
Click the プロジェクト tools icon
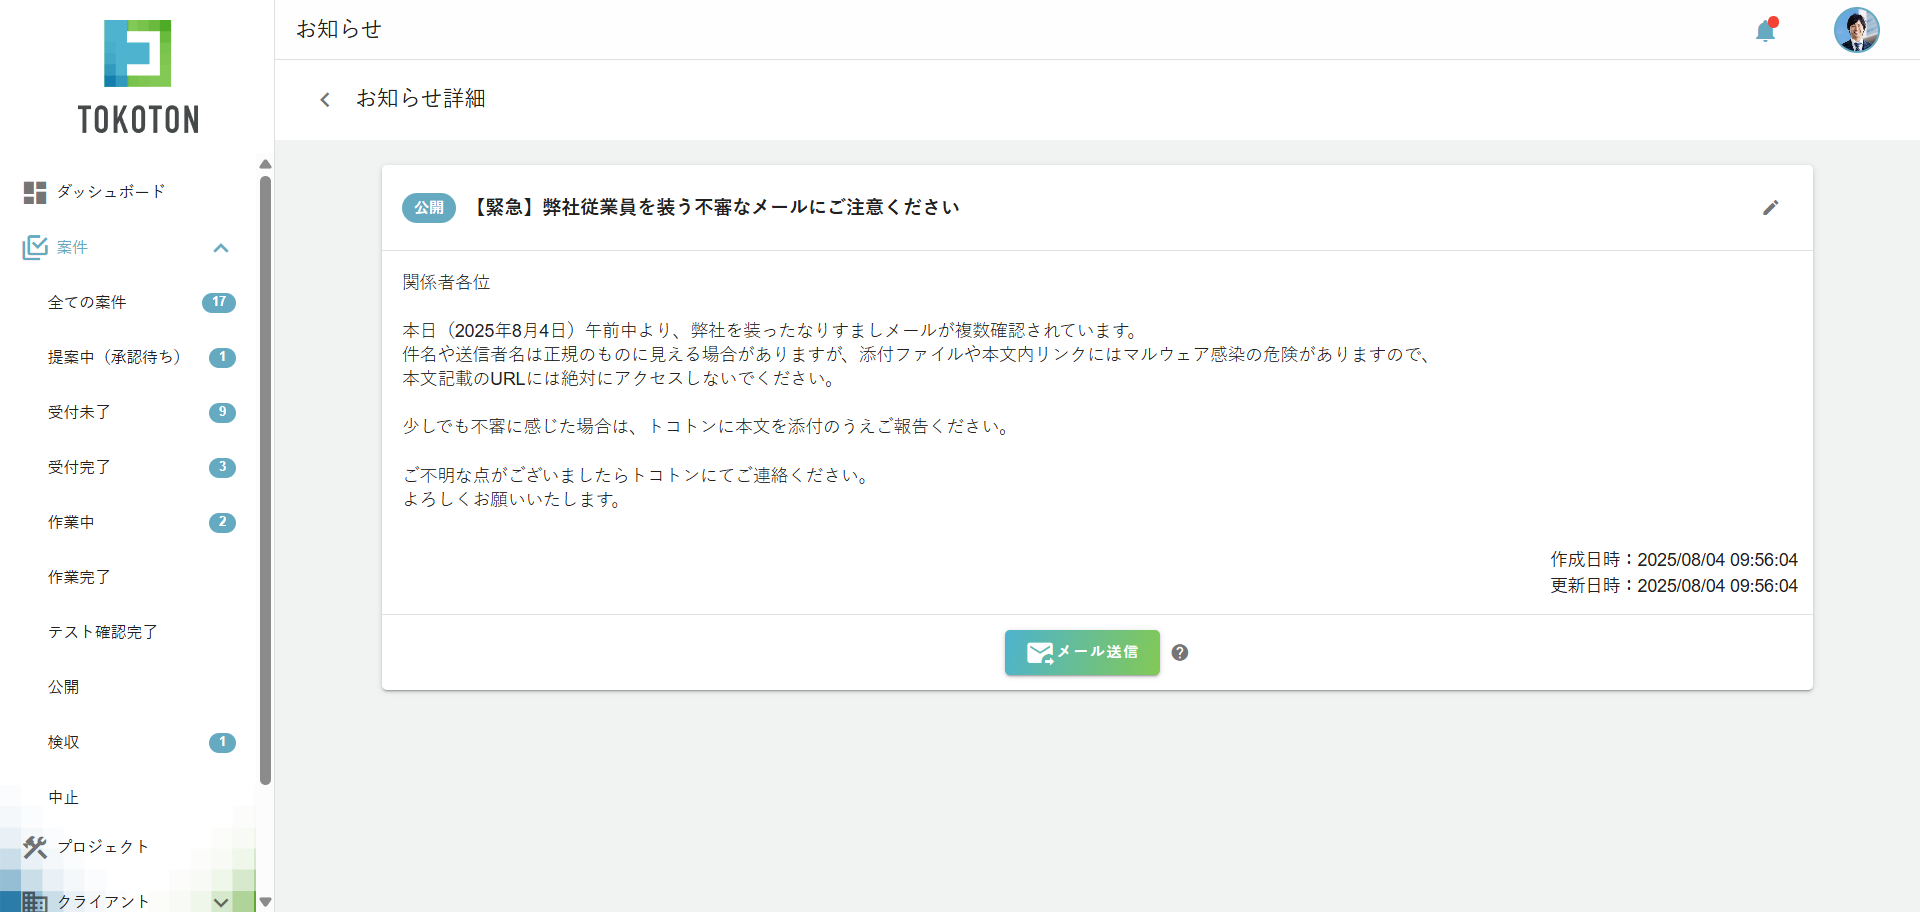tap(35, 847)
